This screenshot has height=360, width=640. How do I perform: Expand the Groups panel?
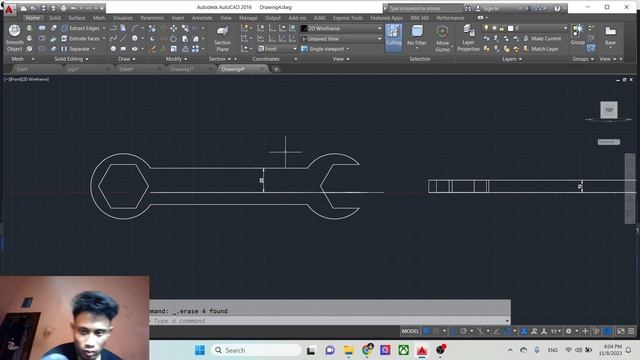pos(583,59)
